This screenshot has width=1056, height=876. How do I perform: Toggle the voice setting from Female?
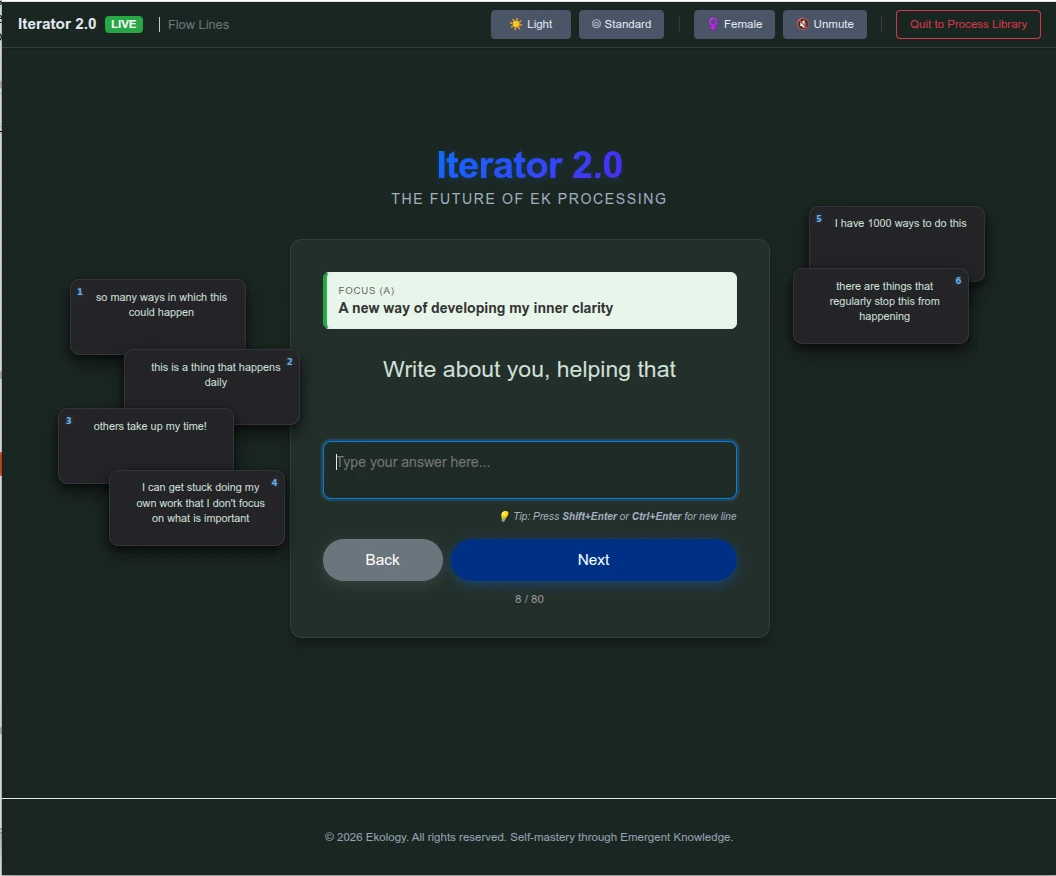[734, 24]
